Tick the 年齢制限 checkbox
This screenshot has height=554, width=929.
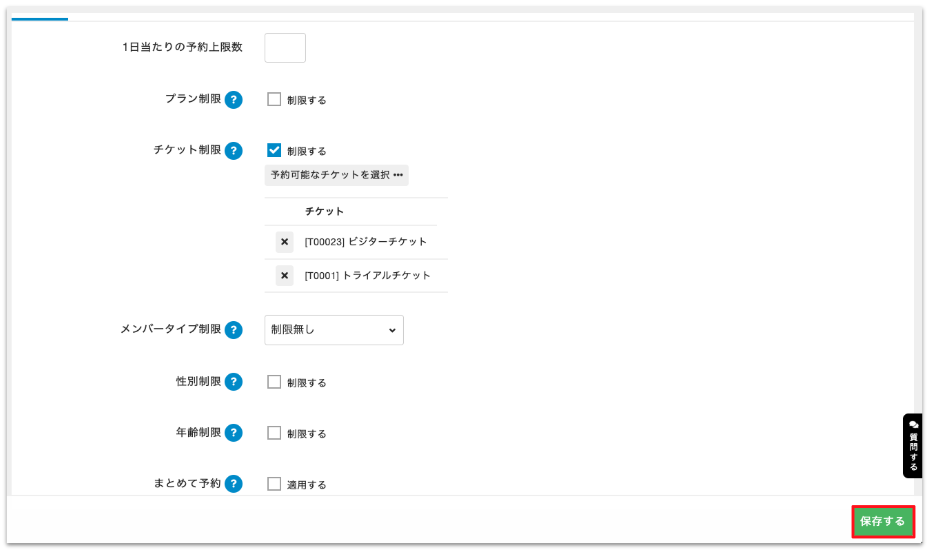[274, 433]
